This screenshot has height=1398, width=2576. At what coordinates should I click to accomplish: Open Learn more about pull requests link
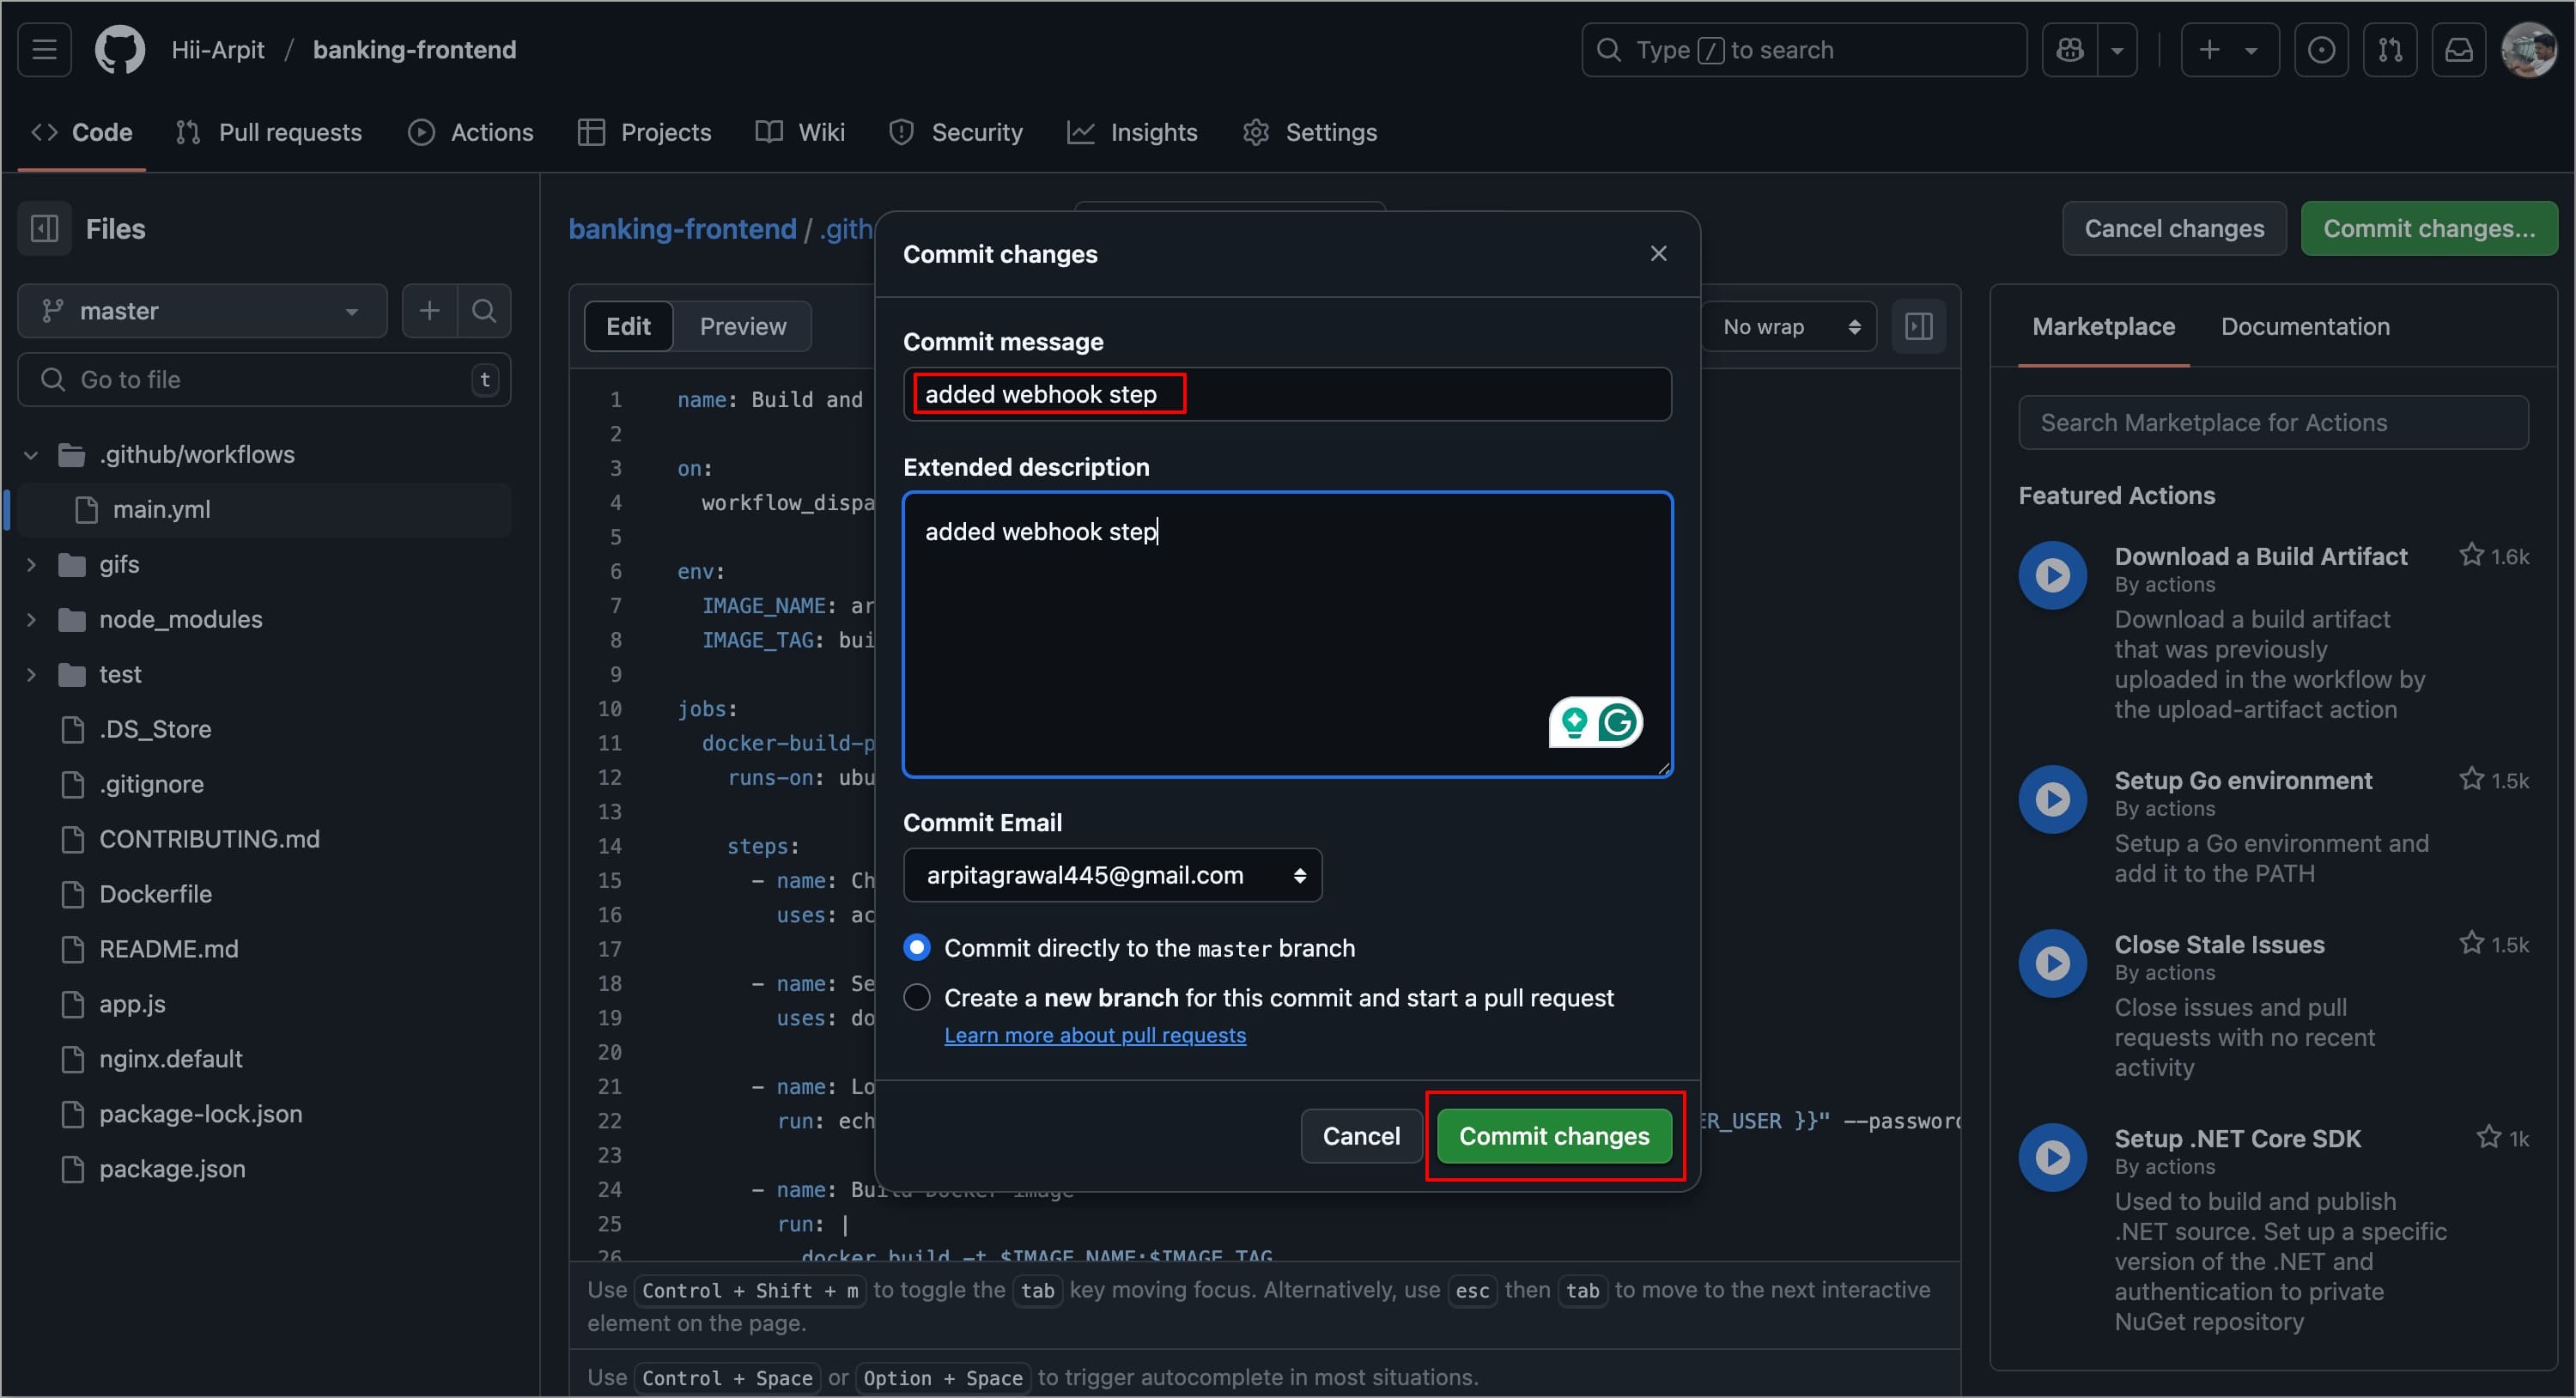coord(1094,1035)
